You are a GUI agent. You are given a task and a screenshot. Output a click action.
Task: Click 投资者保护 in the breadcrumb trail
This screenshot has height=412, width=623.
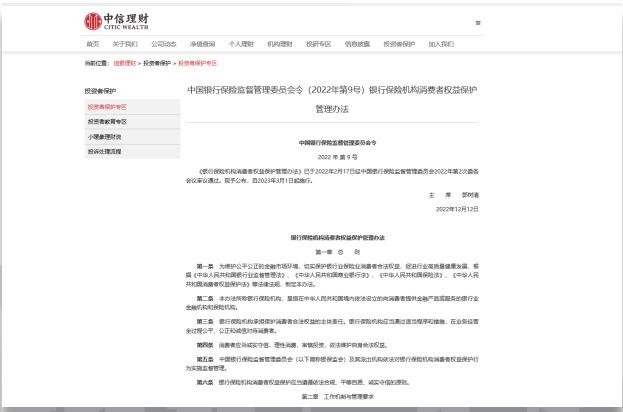[157, 63]
